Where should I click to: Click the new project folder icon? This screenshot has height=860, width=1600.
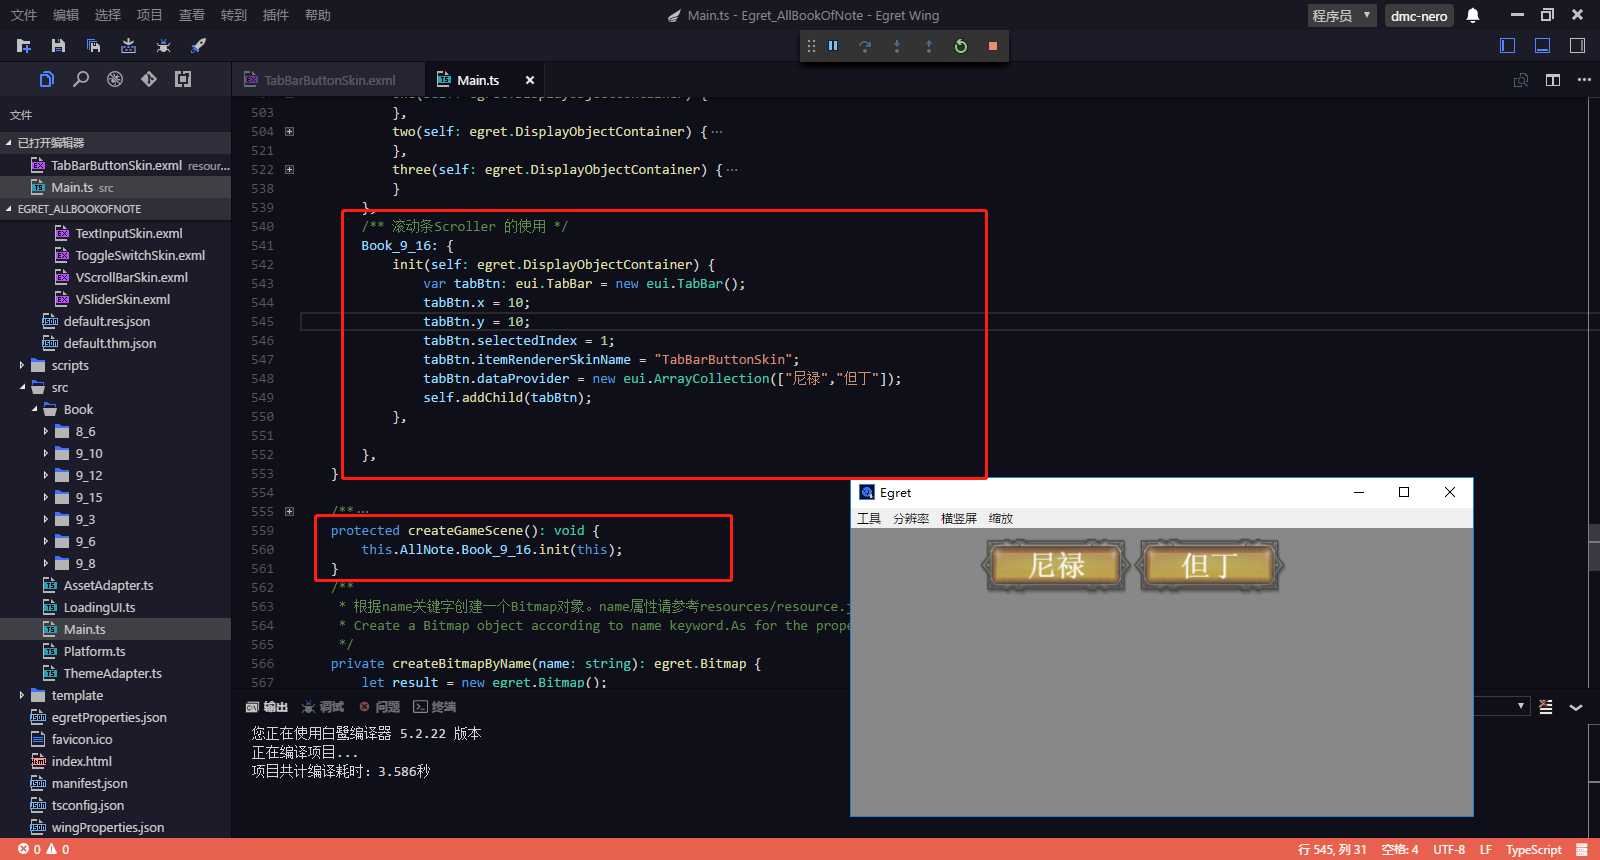[x=24, y=46]
